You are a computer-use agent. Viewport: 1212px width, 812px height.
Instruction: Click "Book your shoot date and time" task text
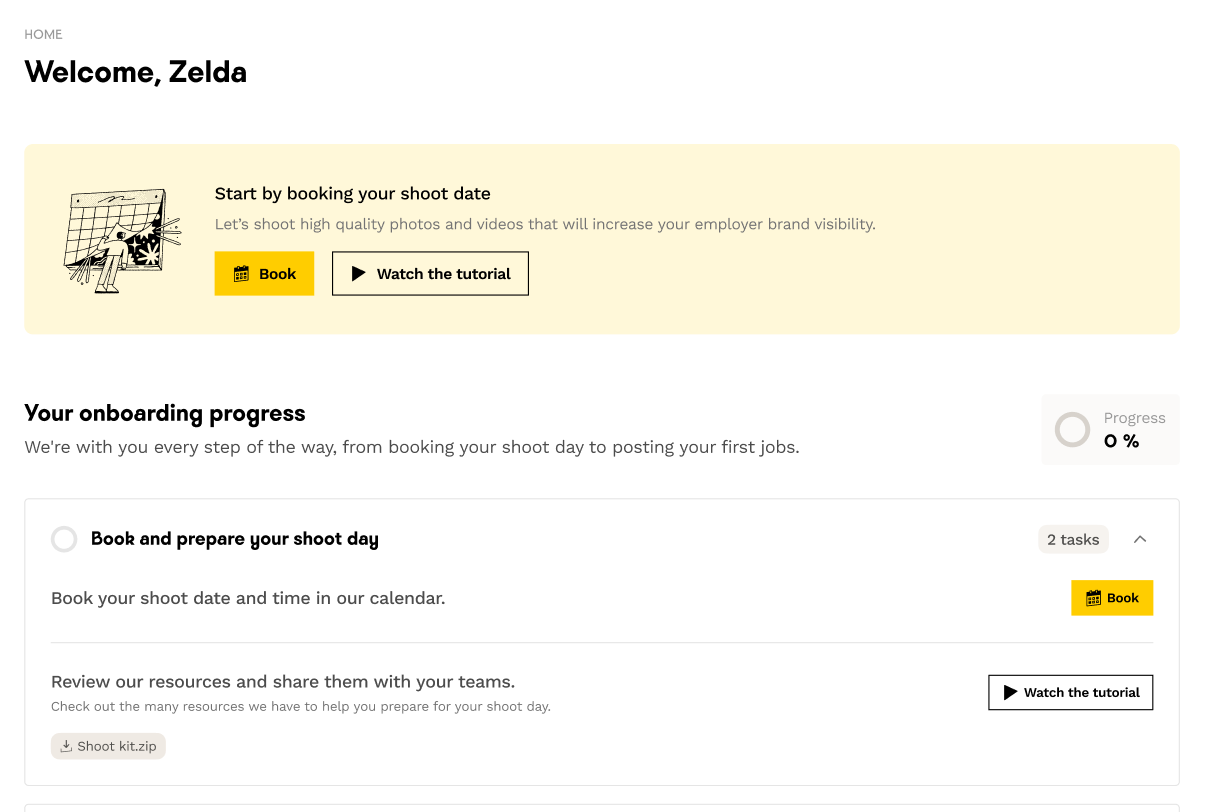coord(248,598)
